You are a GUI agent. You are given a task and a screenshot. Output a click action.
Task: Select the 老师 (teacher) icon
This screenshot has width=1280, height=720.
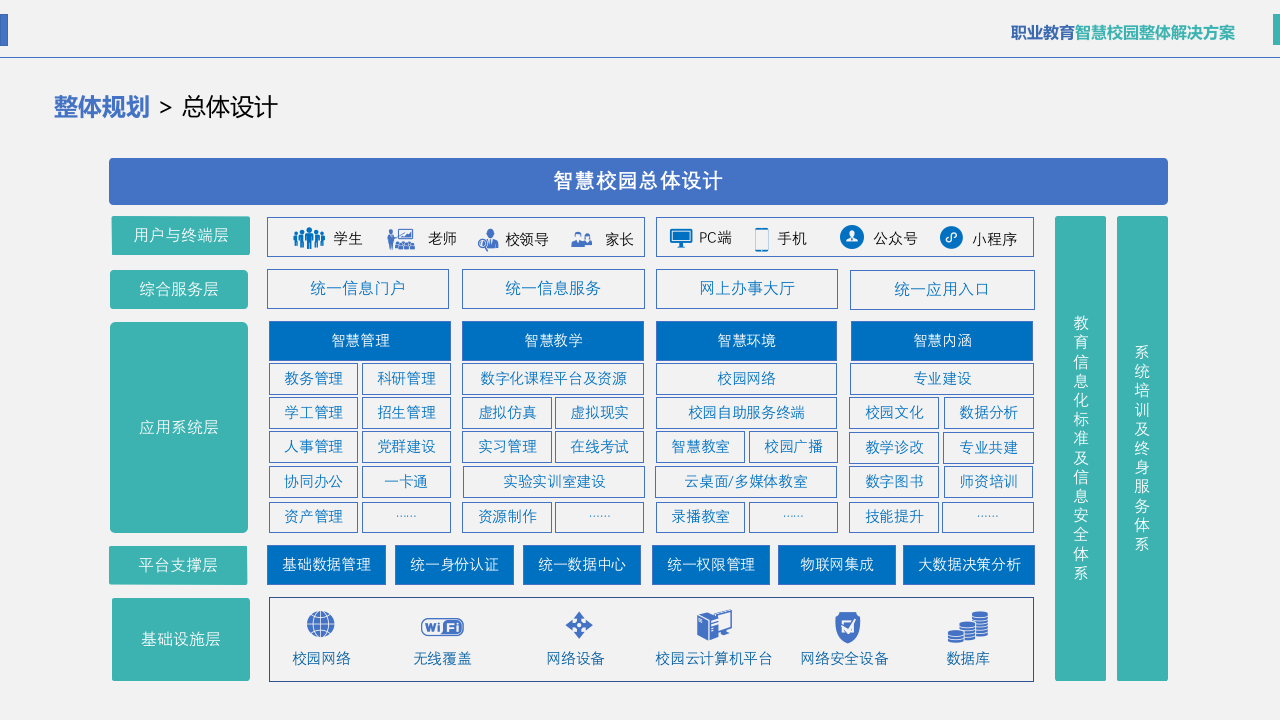404,237
